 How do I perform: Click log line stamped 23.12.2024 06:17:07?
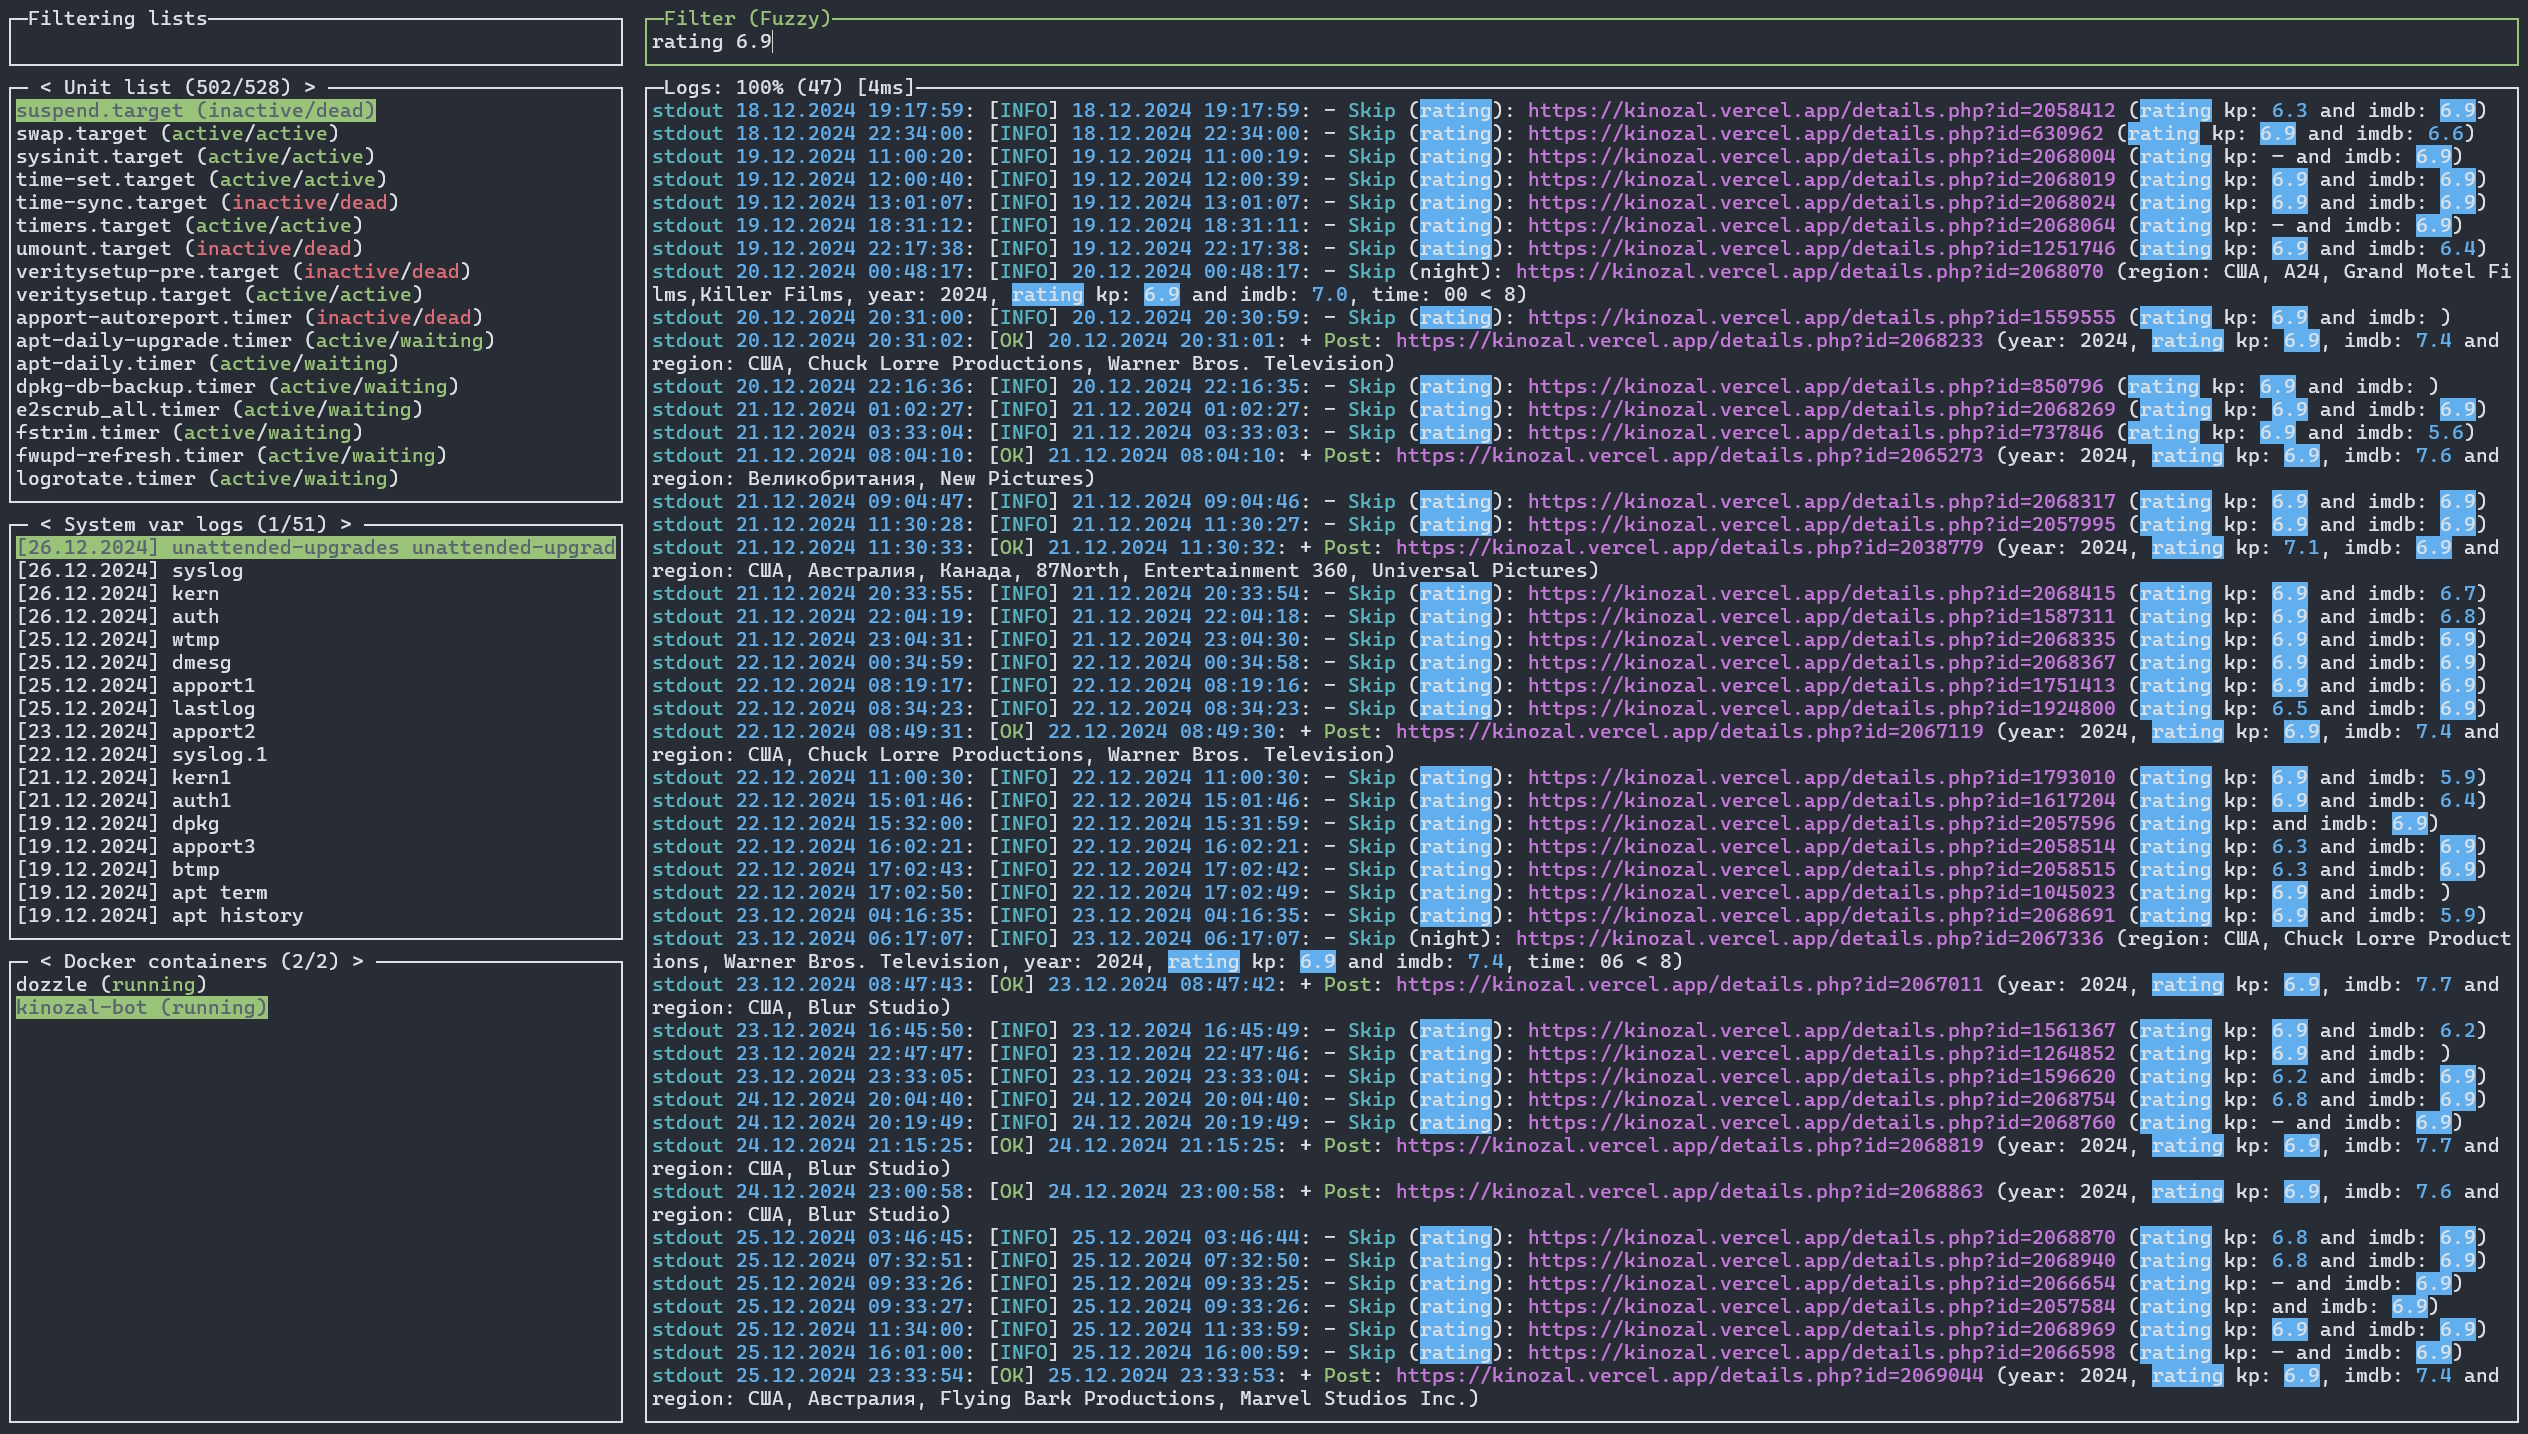pyautogui.click(x=1581, y=950)
